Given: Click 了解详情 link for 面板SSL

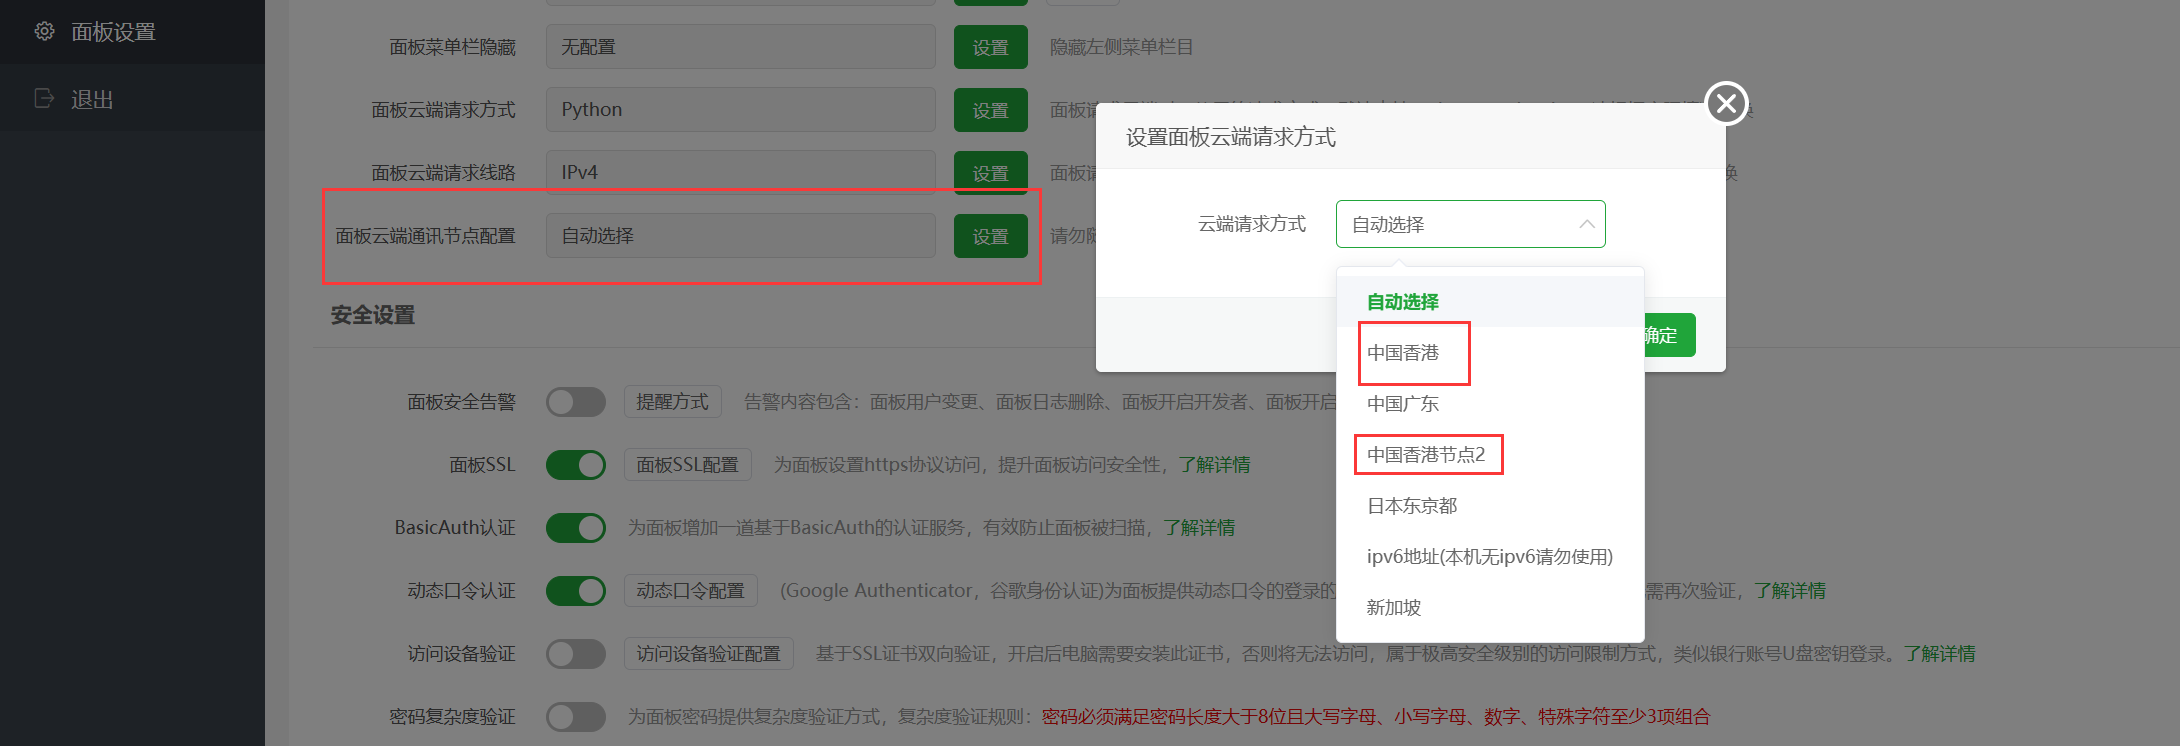Looking at the screenshot, I should (x=1214, y=465).
